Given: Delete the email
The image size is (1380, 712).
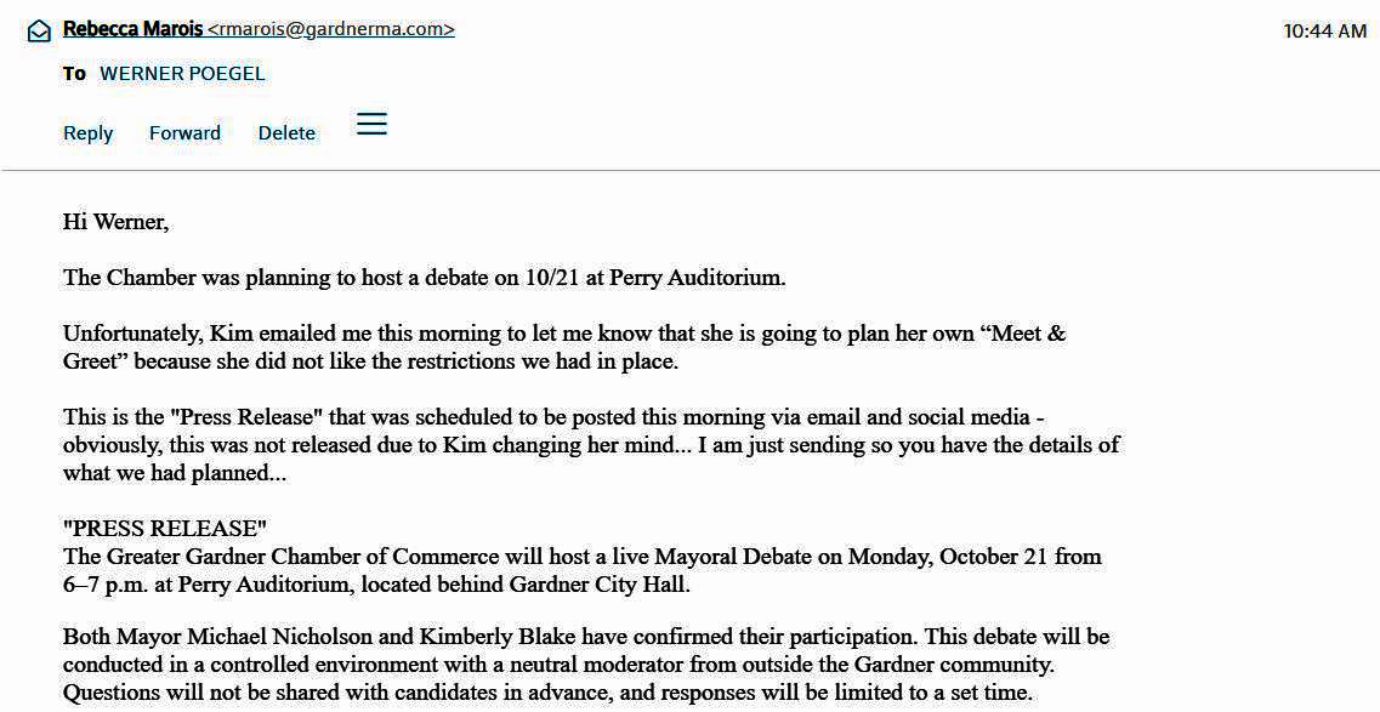Looking at the screenshot, I should point(286,133).
